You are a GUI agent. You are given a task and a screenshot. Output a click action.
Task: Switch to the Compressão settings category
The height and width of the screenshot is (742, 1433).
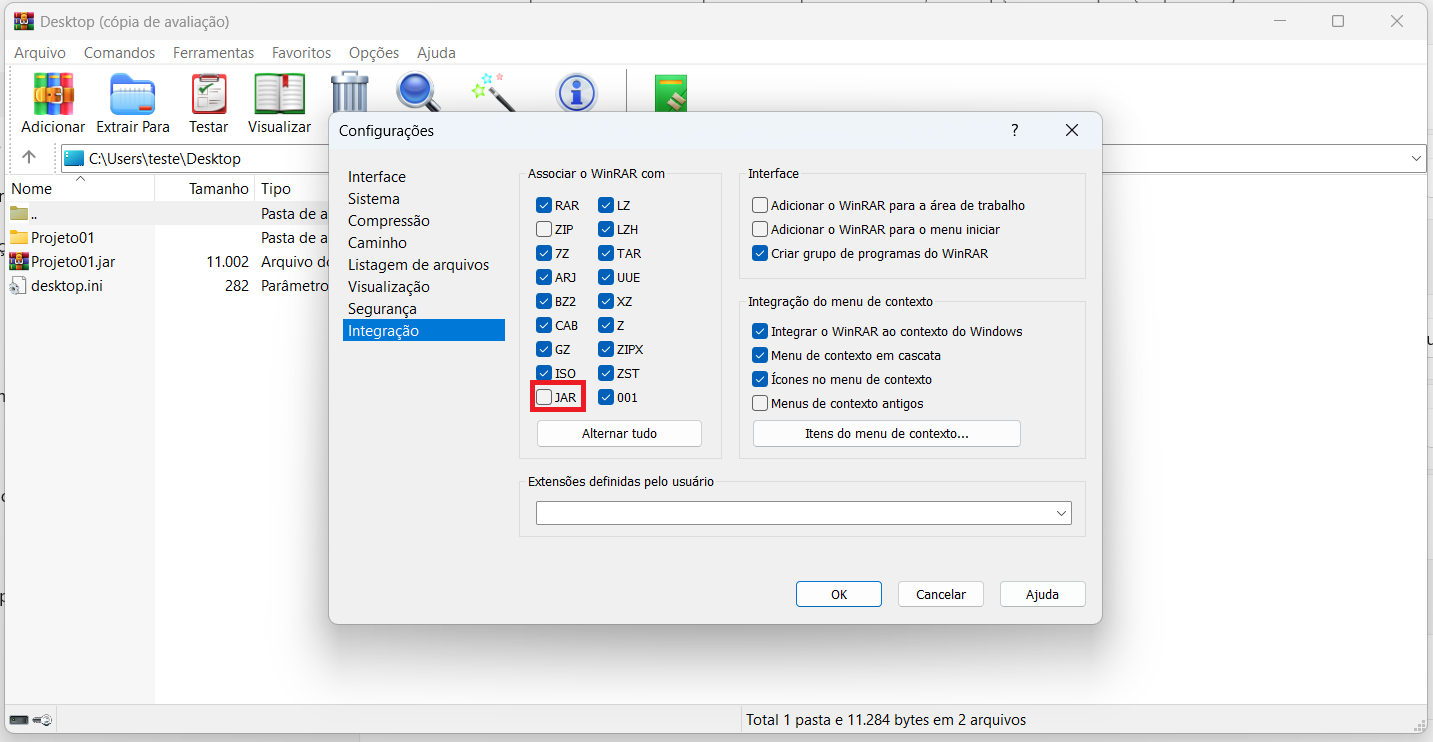pyautogui.click(x=389, y=221)
